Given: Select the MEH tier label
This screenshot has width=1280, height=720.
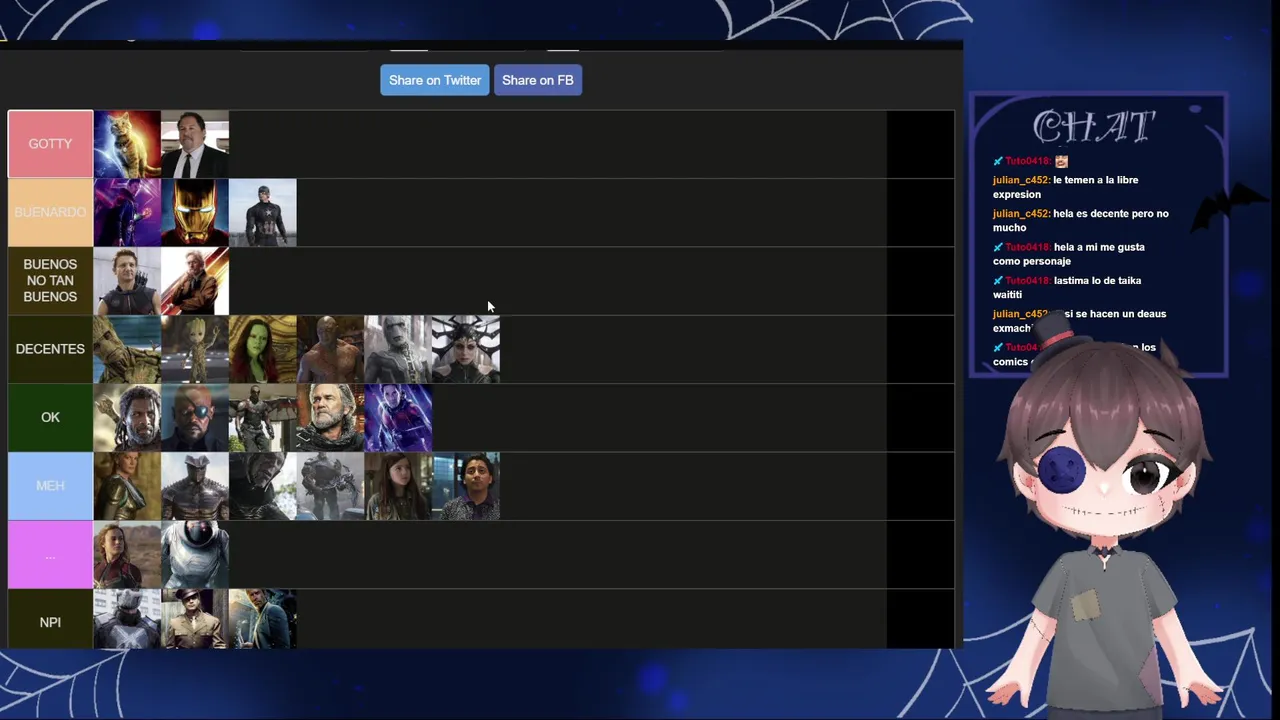Looking at the screenshot, I should coord(50,486).
